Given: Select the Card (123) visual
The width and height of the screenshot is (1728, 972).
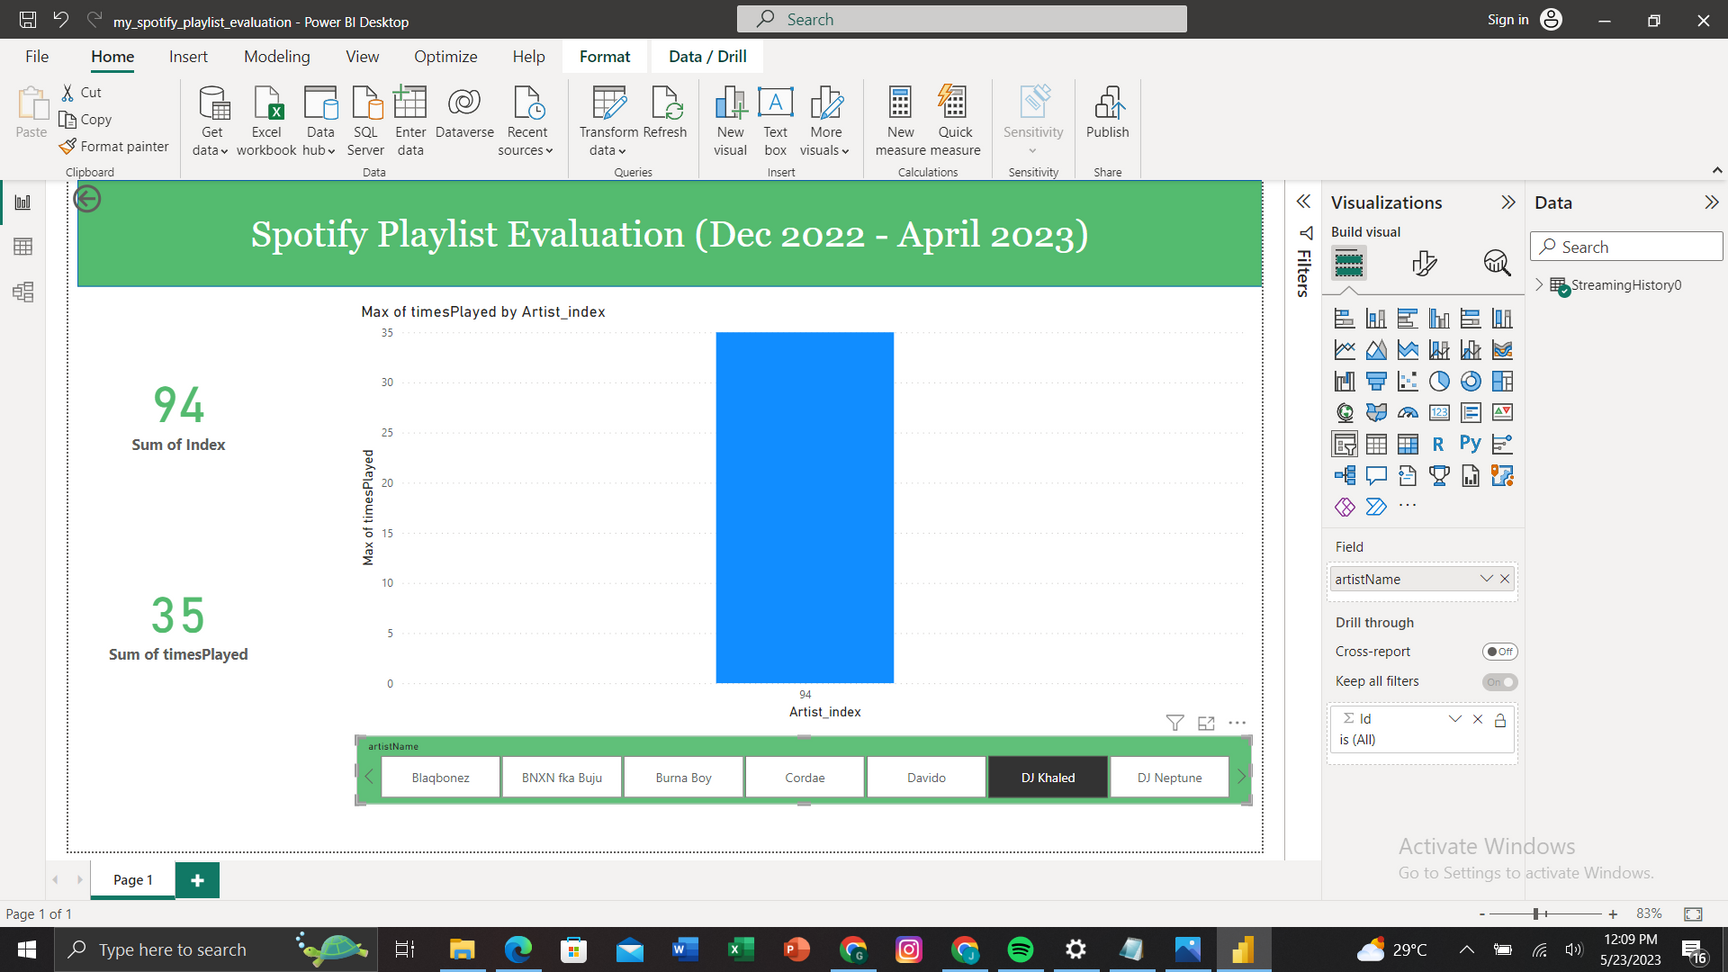Looking at the screenshot, I should 1439,412.
